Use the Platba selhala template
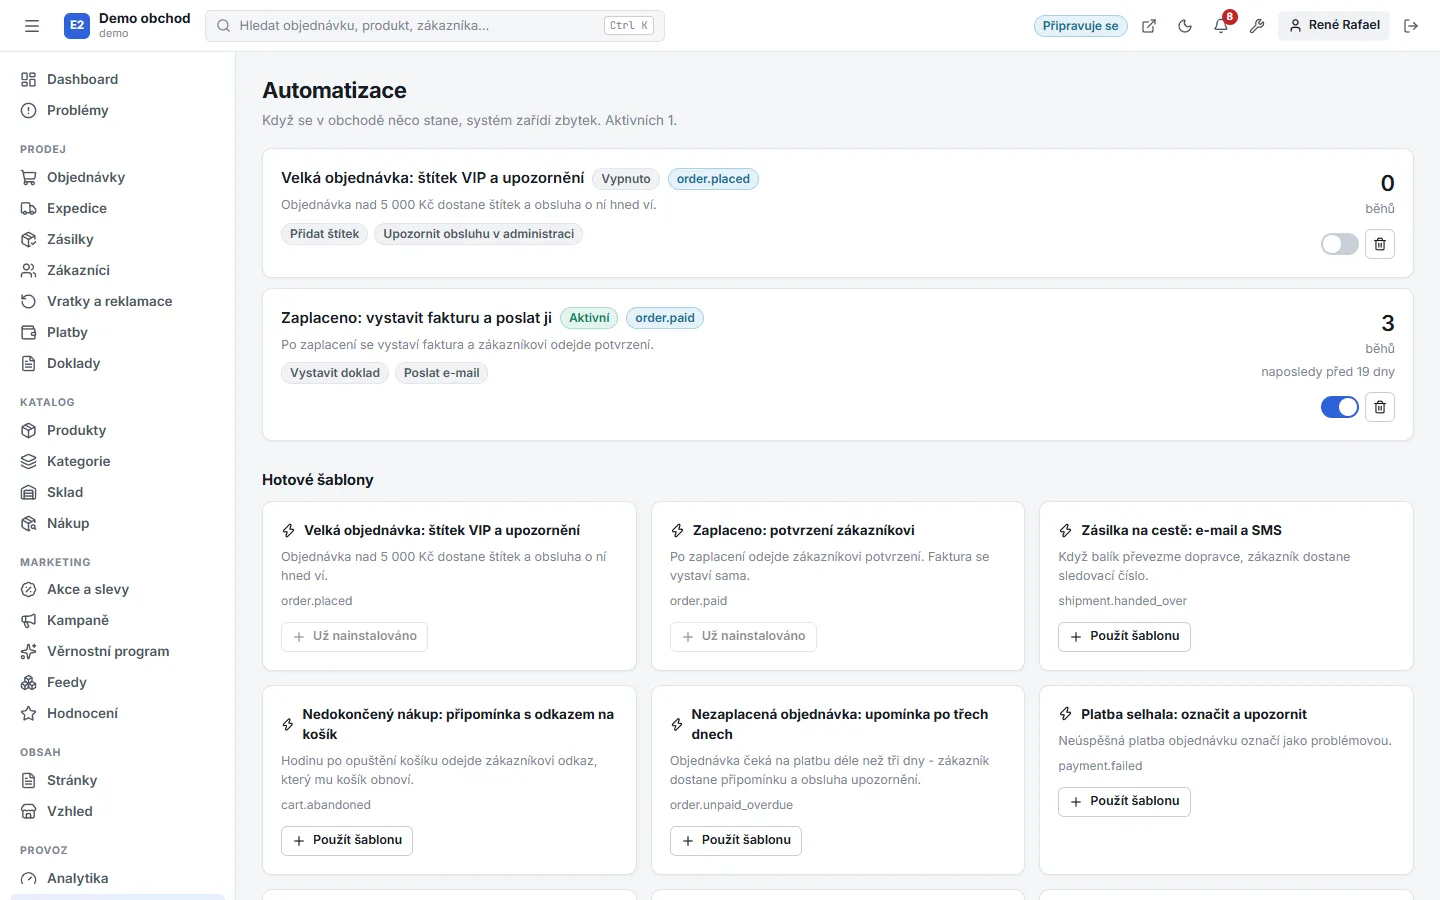1440x900 pixels. pos(1124,801)
